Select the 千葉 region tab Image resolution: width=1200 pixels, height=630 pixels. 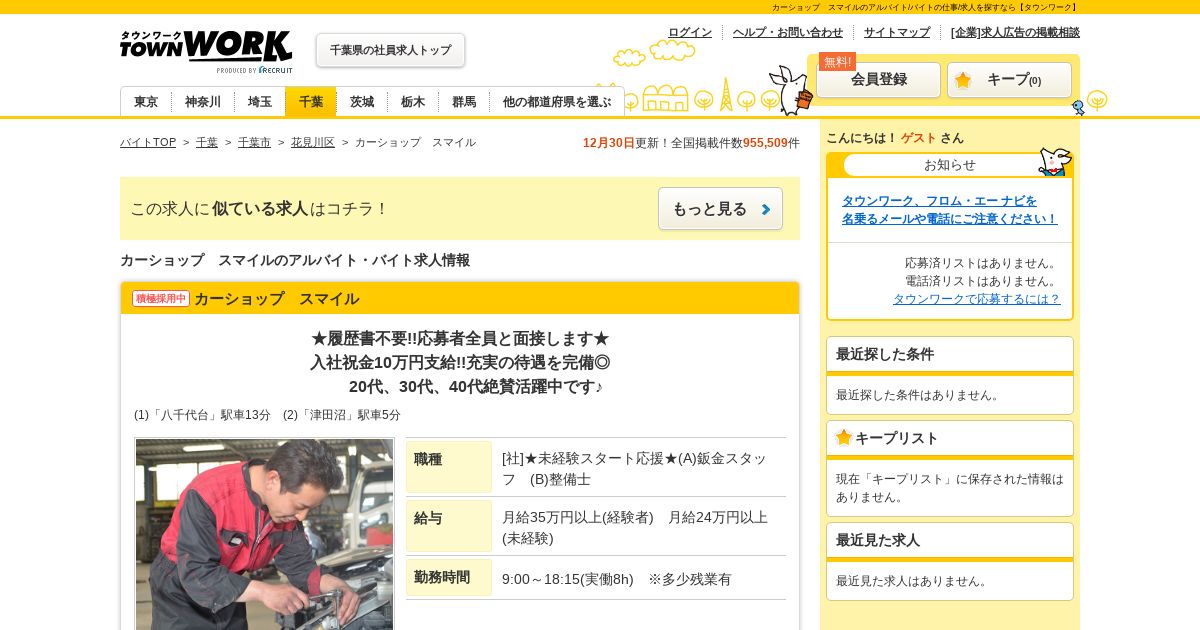point(311,102)
